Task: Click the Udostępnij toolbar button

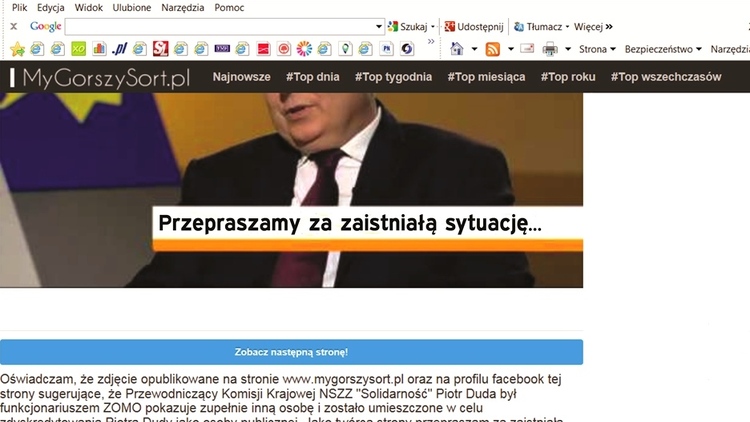Action: (474, 27)
